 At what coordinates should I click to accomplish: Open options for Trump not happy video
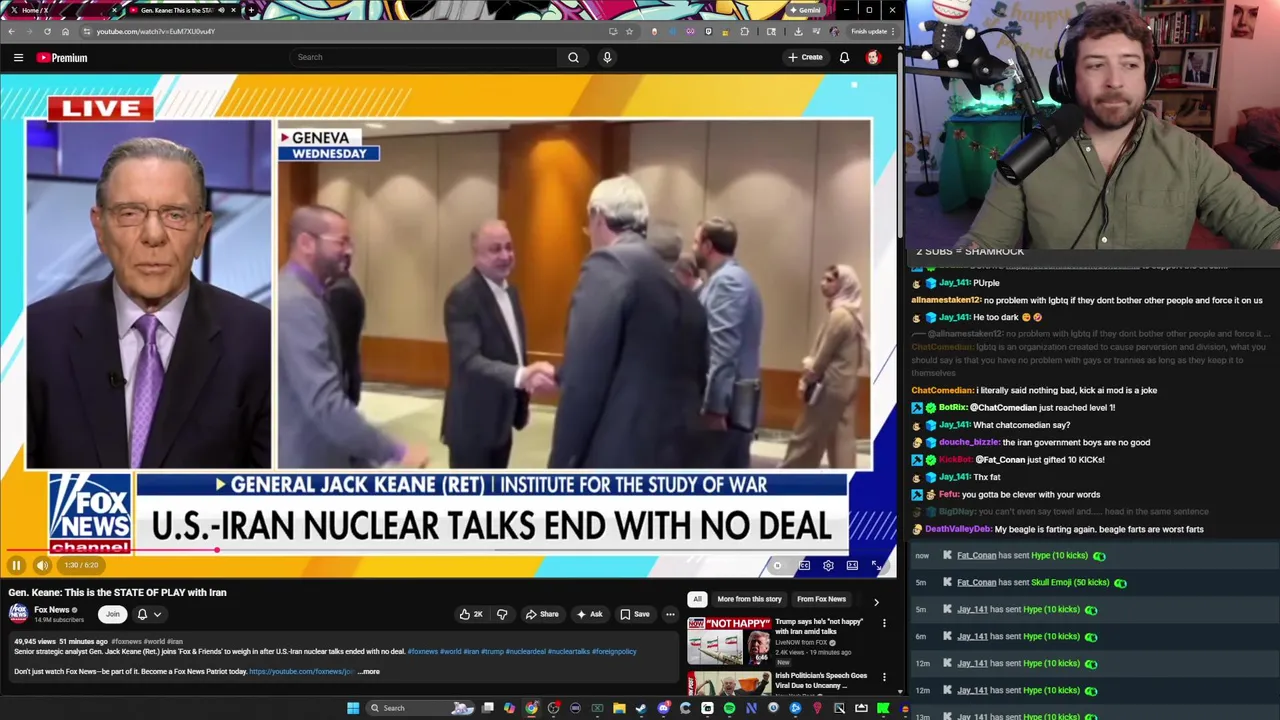884,623
